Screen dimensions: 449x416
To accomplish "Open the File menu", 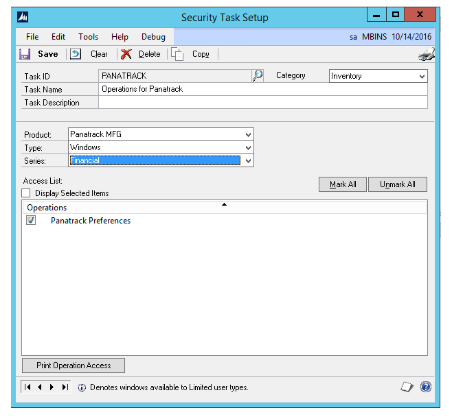I will (32, 37).
